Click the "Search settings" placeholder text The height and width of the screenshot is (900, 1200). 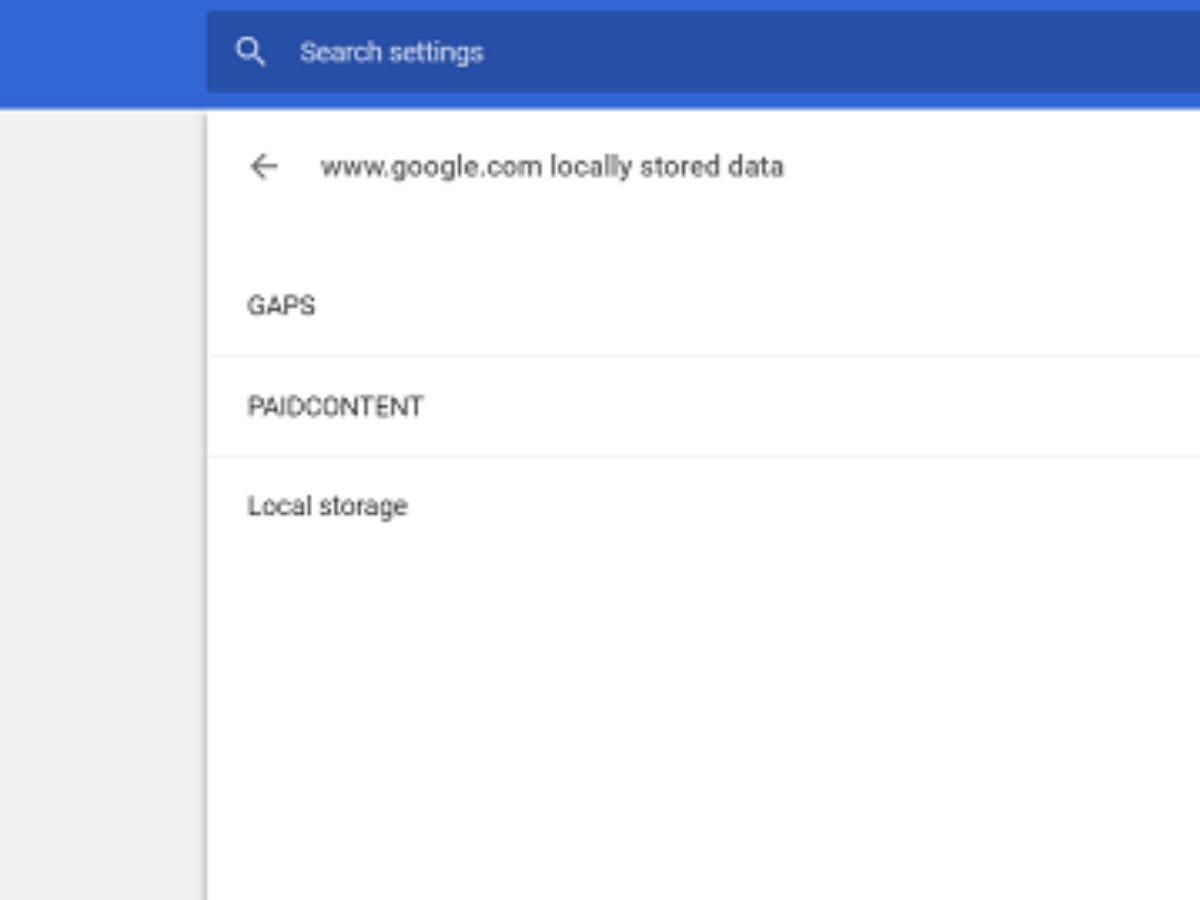pyautogui.click(x=391, y=52)
